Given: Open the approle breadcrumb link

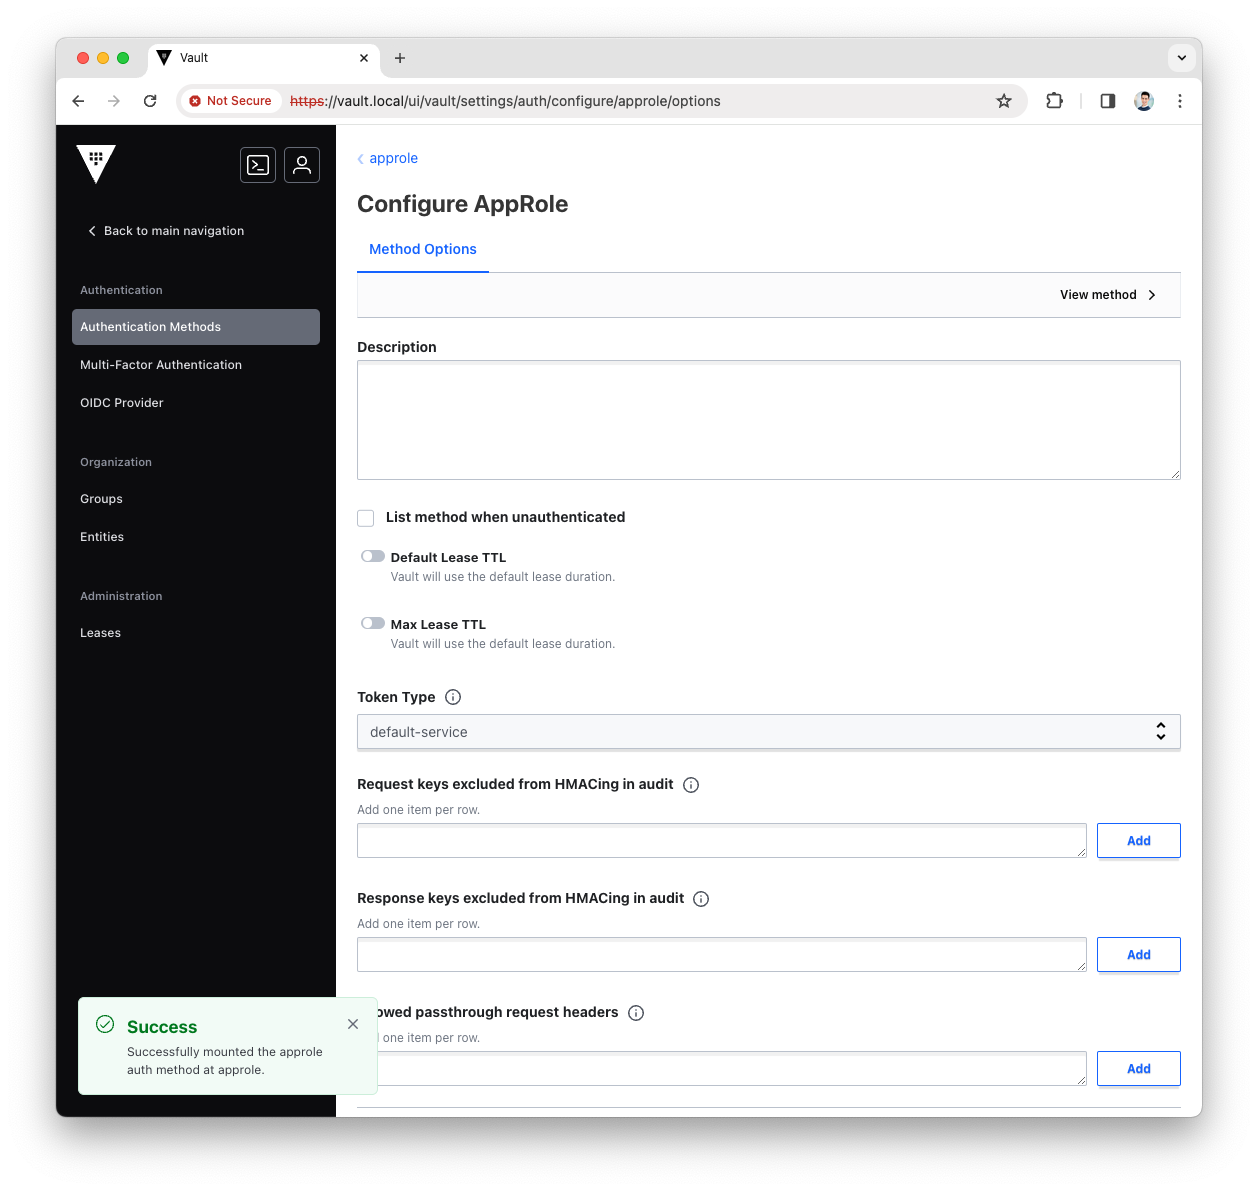Looking at the screenshot, I should click(393, 158).
